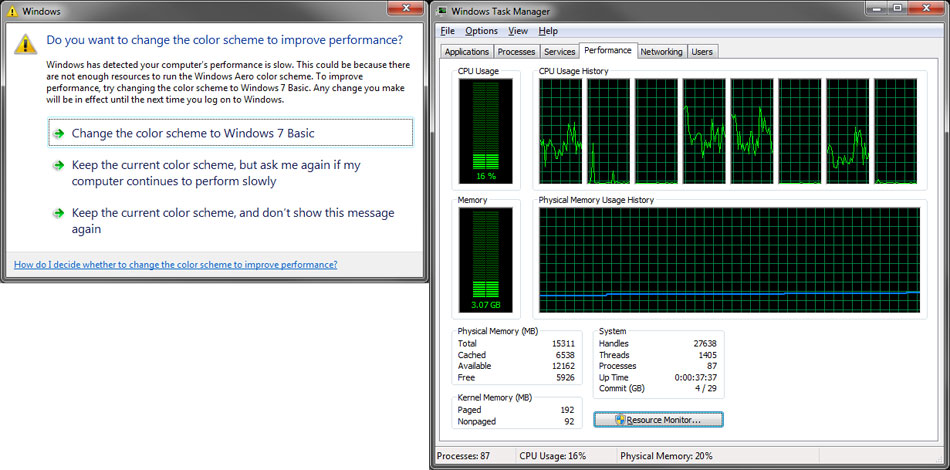Close the Windows color scheme dialog
This screenshot has height=470, width=950.
point(408,8)
